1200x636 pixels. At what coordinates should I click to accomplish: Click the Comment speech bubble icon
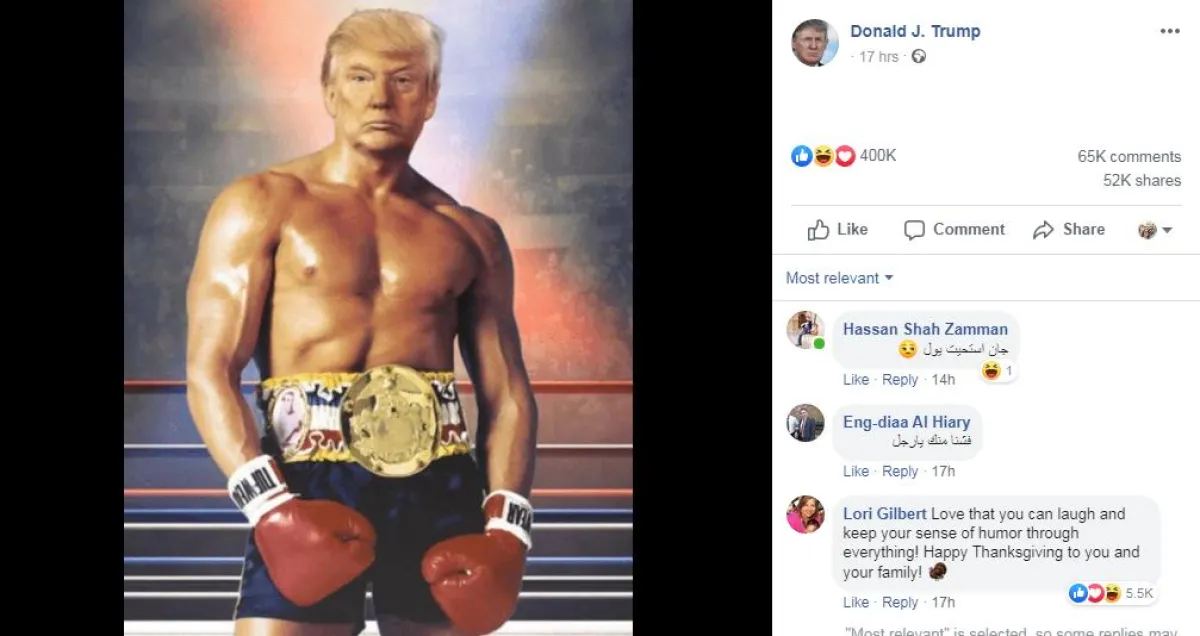tap(914, 230)
